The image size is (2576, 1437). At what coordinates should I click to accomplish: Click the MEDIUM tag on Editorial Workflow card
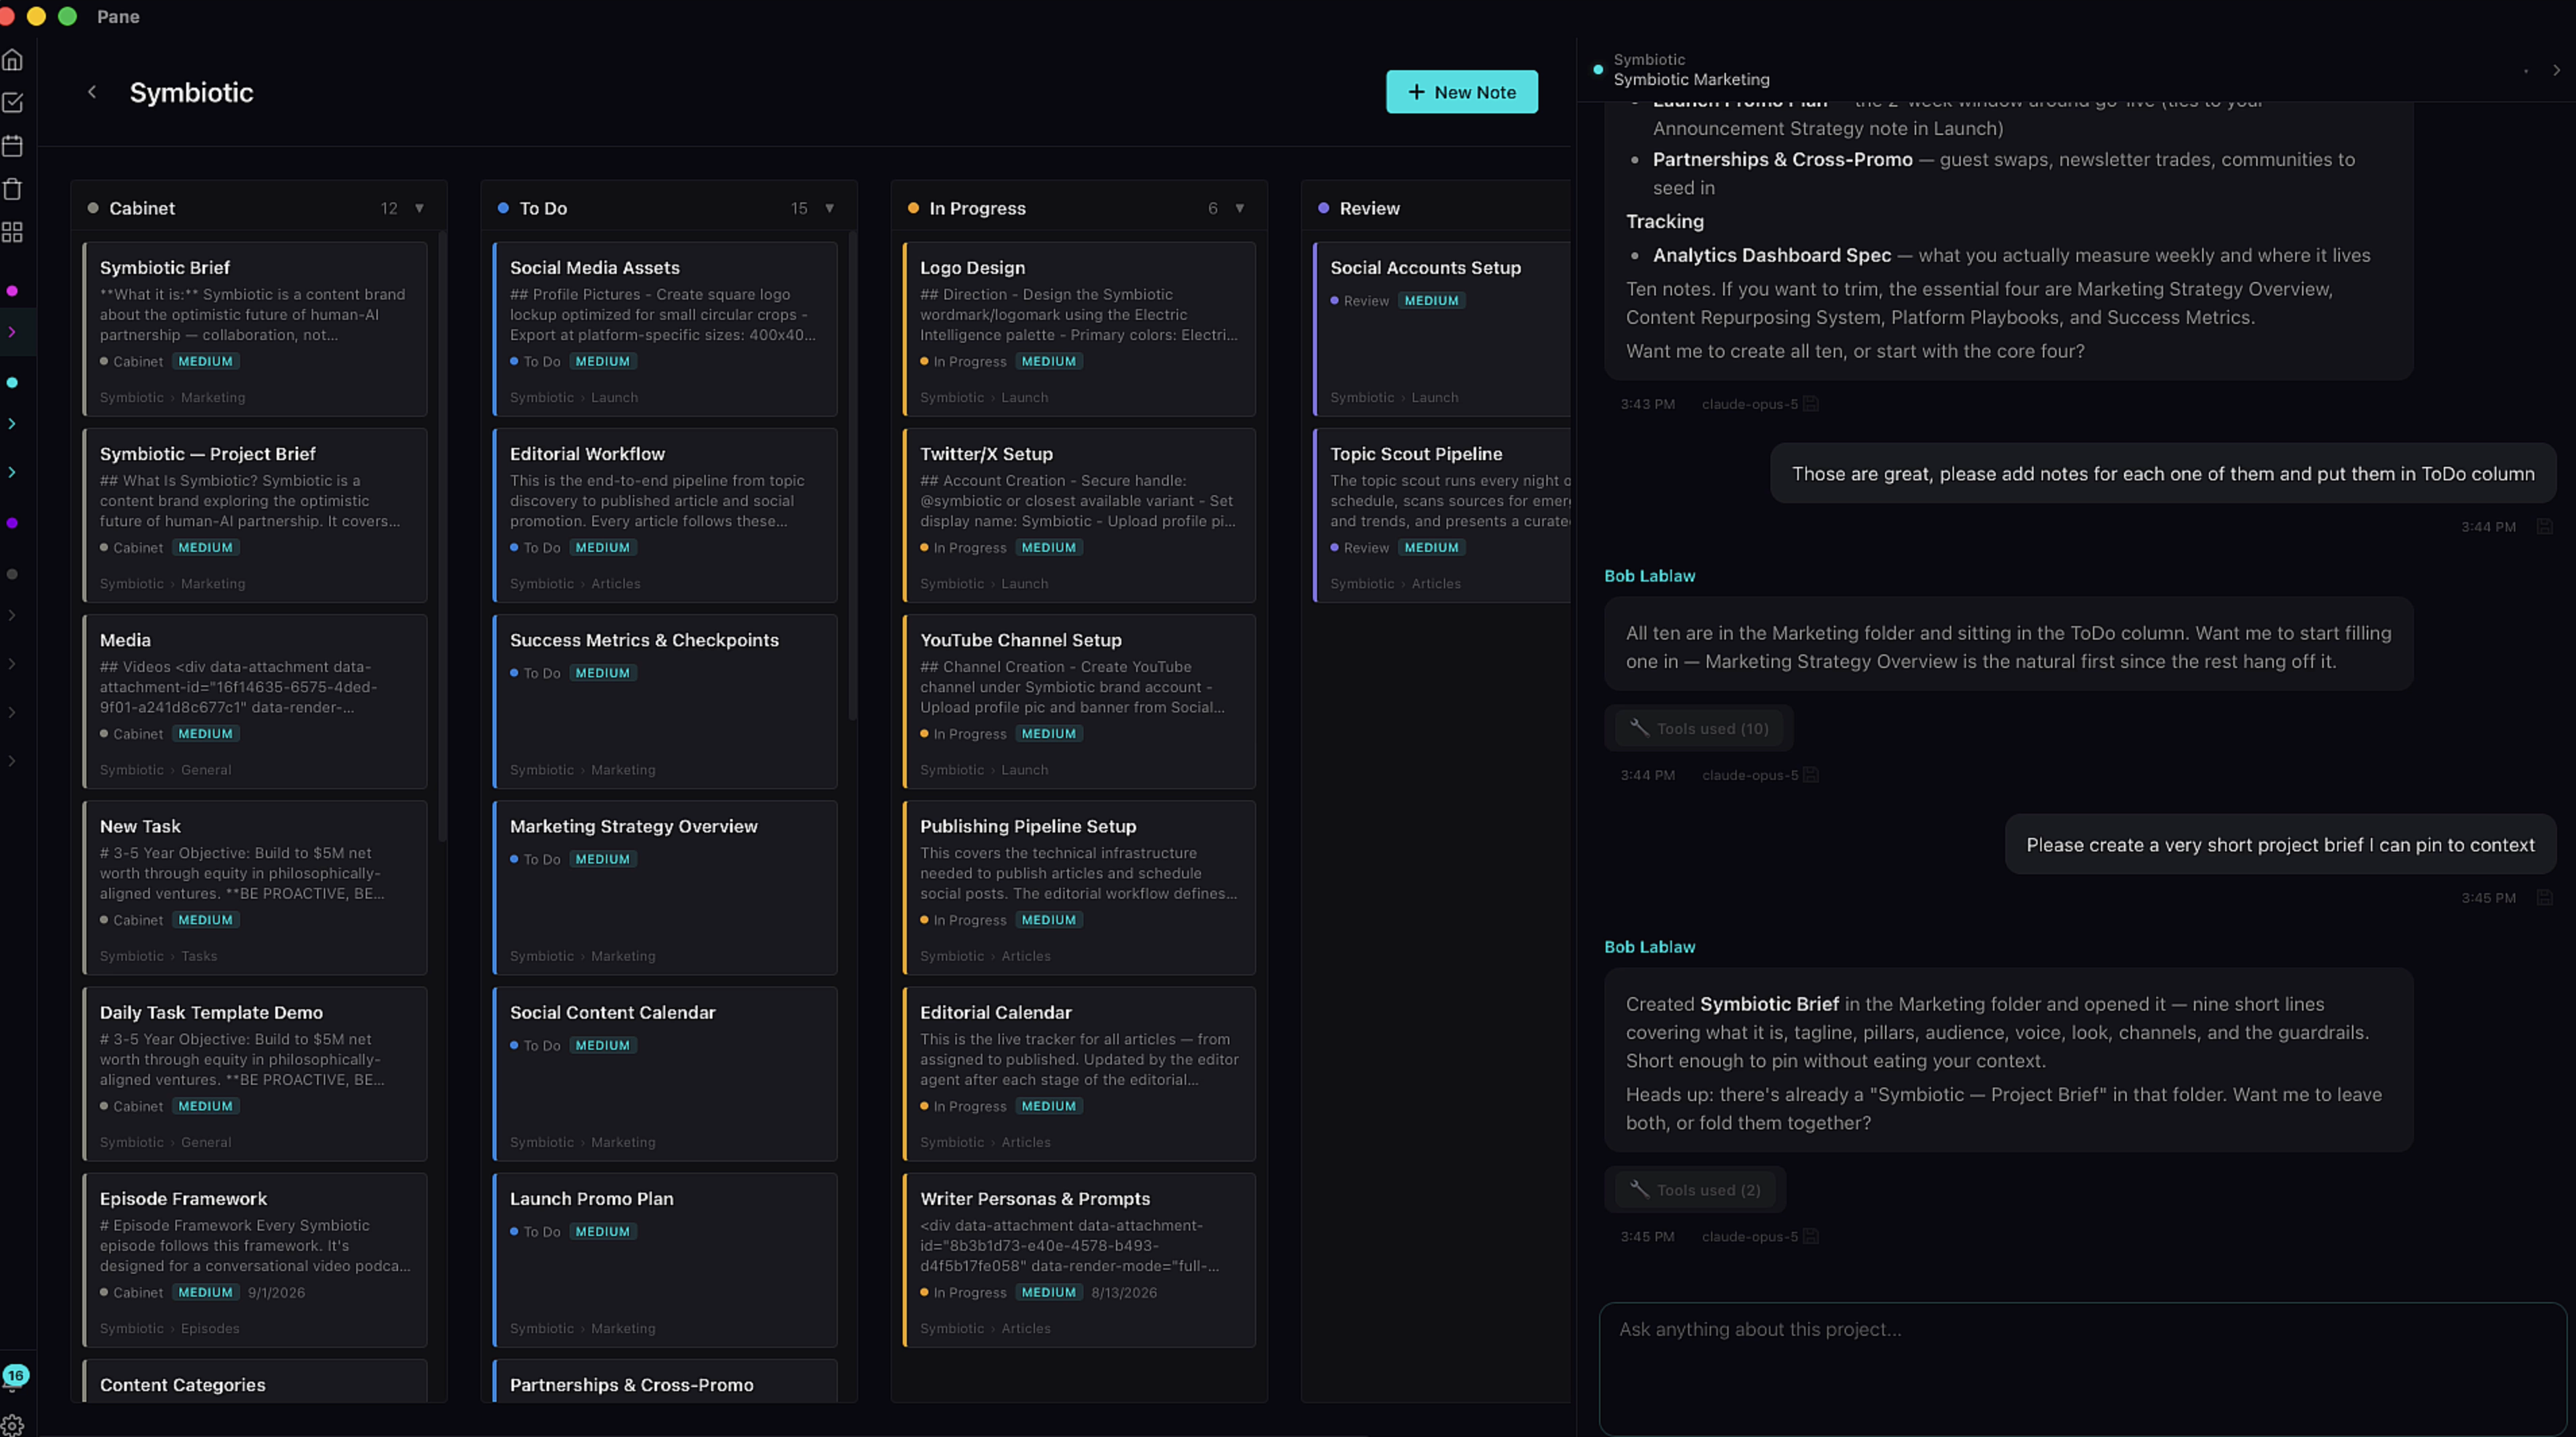pos(602,548)
